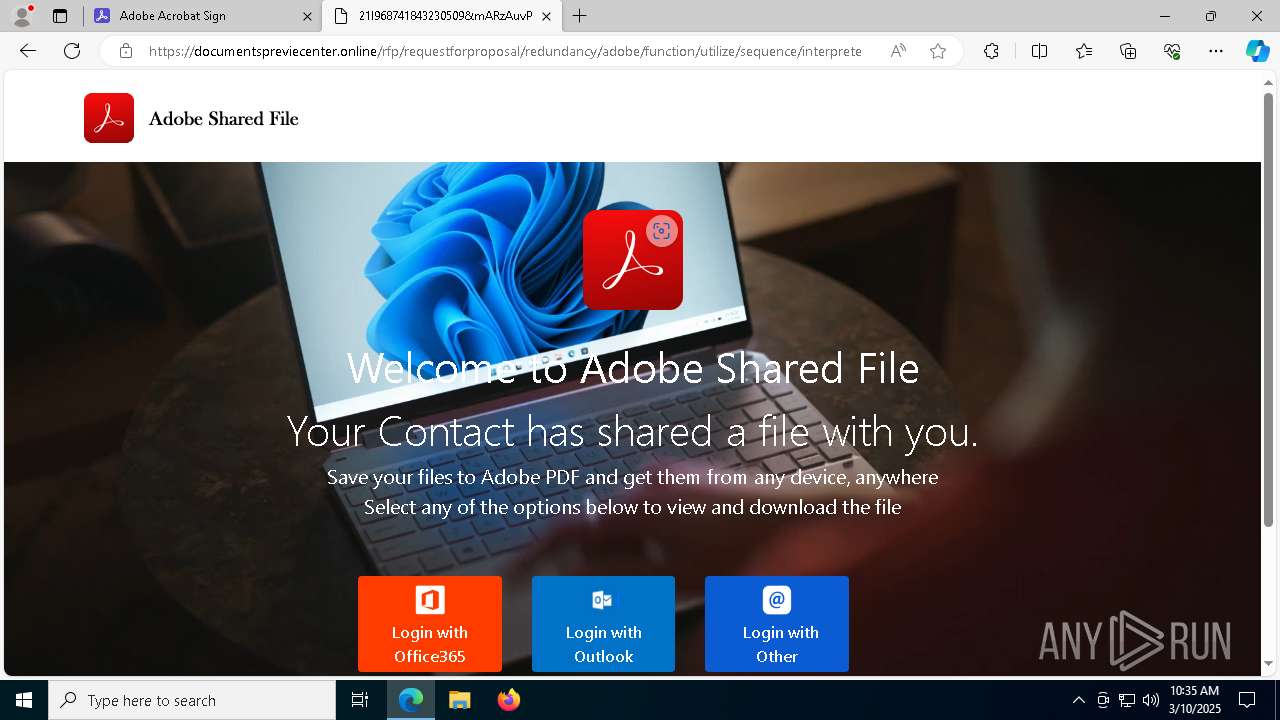Click the scrollbar down arrow
Image resolution: width=1280 pixels, height=720 pixels.
1269,663
